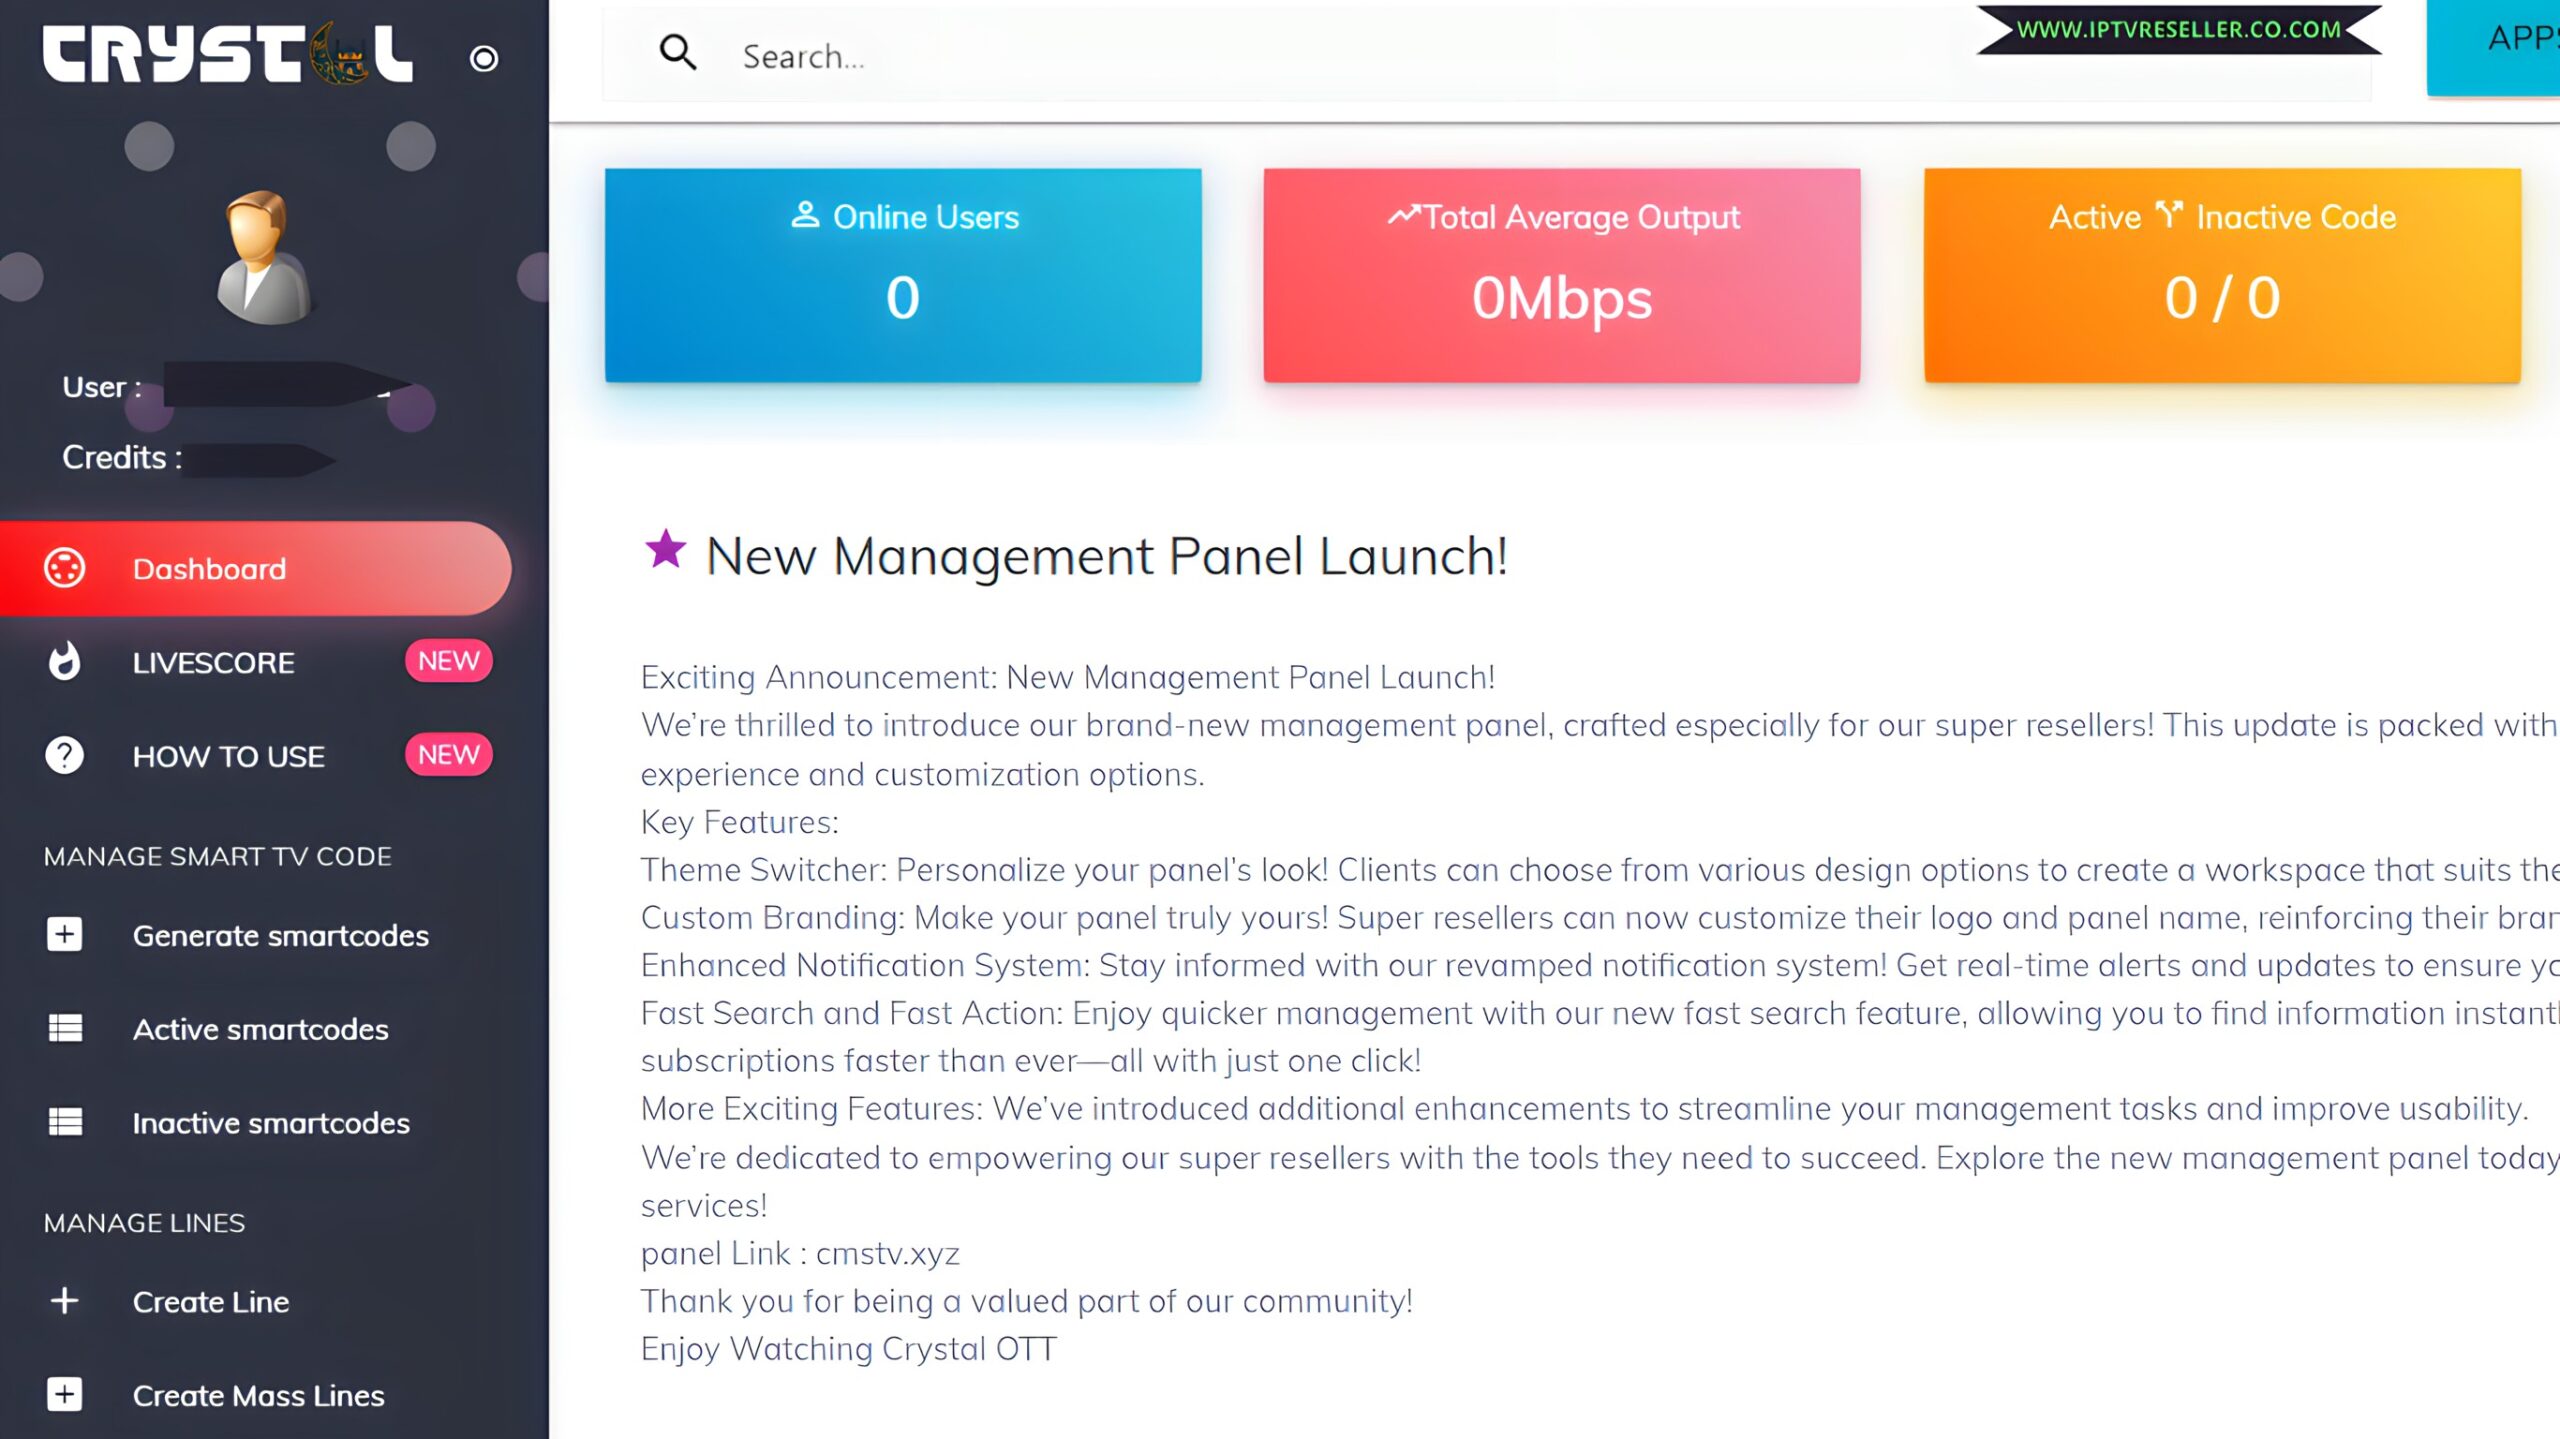Open the Dashboard menu item
This screenshot has height=1439, width=2560.
pos(255,568)
